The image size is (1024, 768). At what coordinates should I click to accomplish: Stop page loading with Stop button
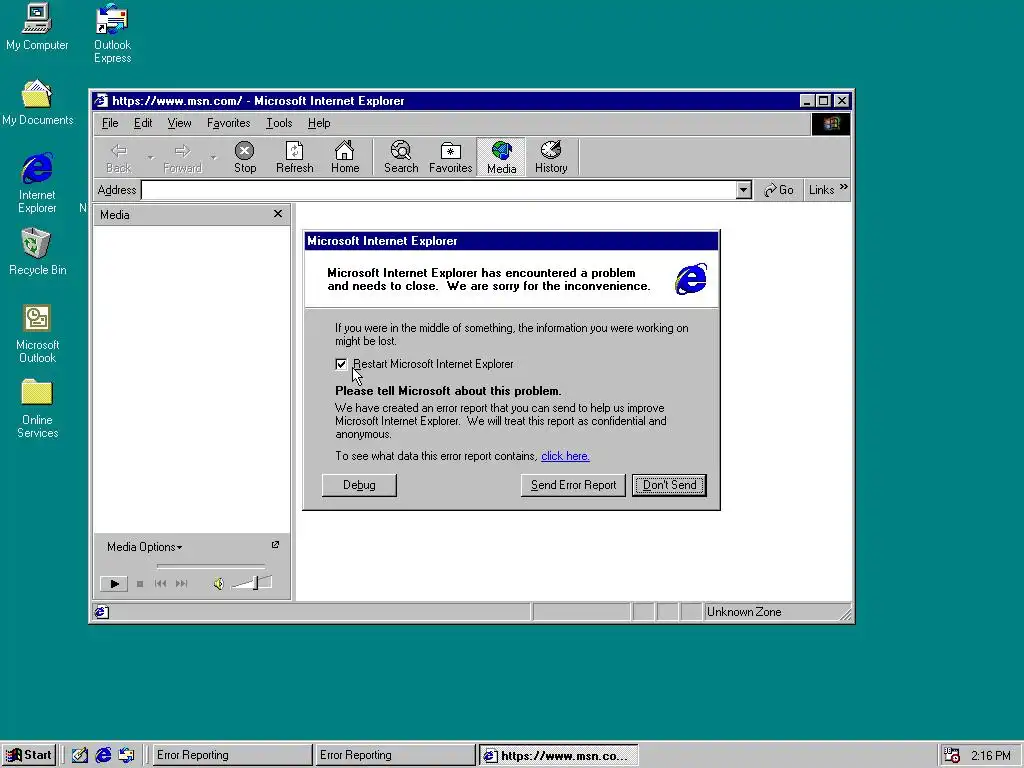(245, 157)
